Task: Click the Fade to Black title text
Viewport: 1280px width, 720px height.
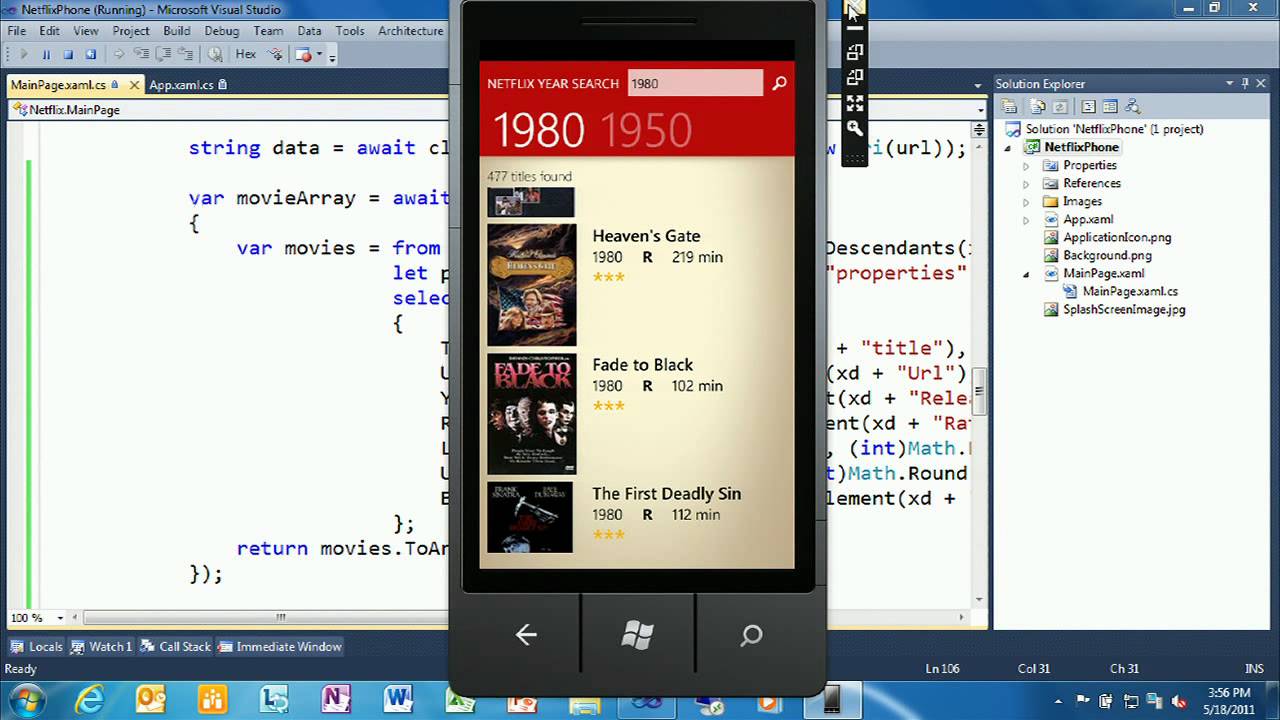Action: point(642,365)
